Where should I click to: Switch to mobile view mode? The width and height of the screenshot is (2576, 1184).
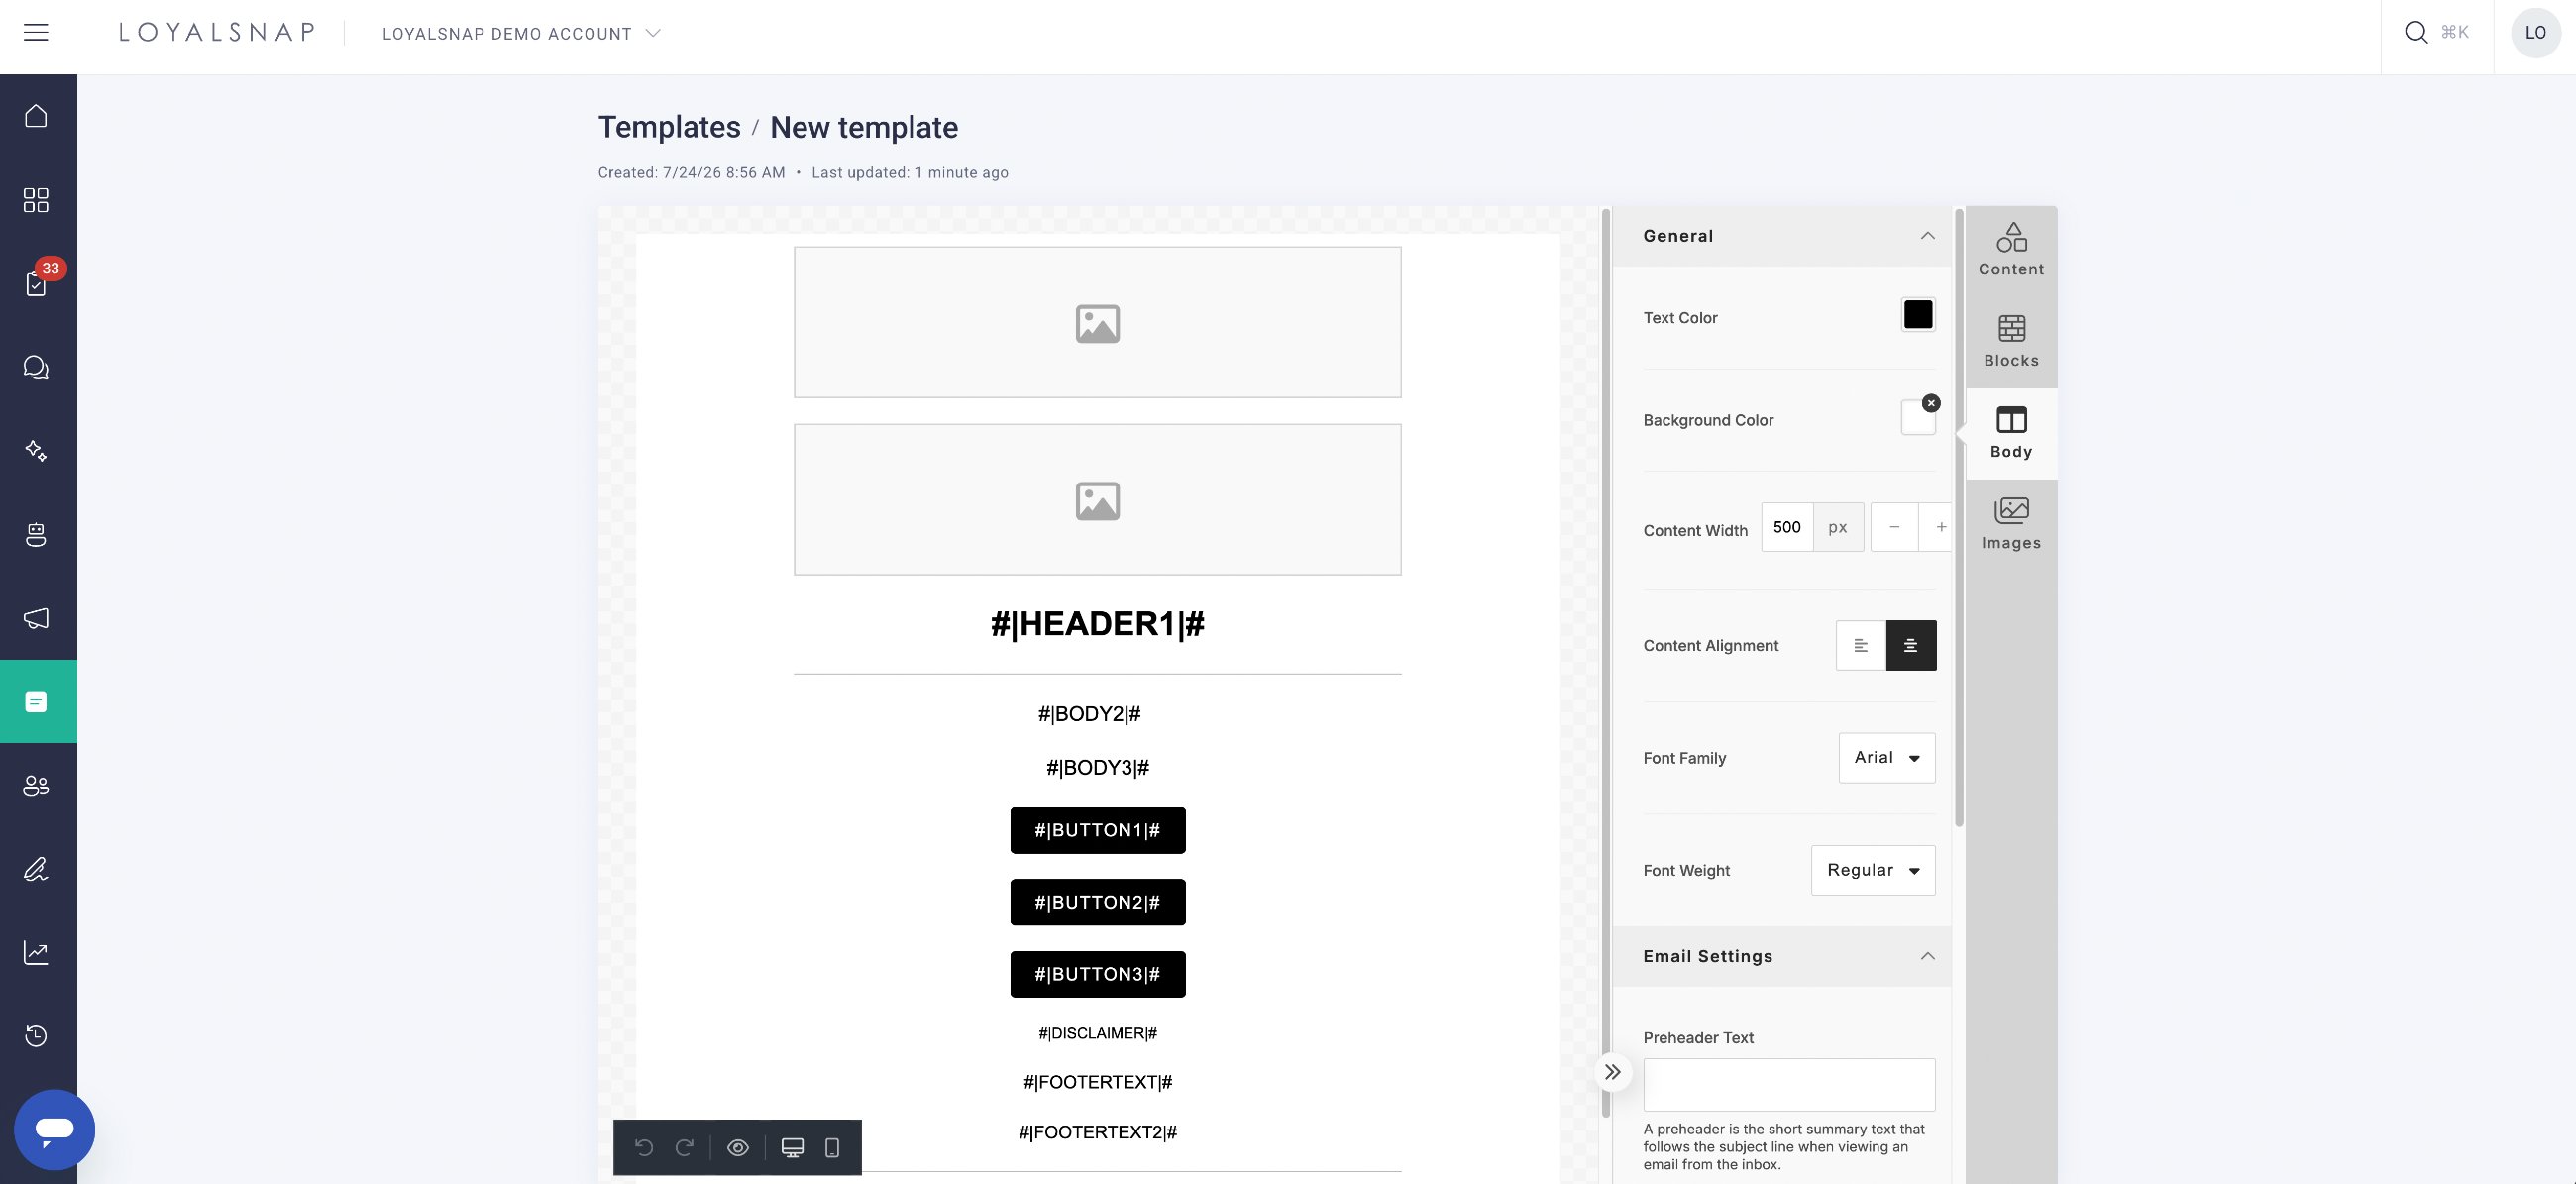click(832, 1147)
